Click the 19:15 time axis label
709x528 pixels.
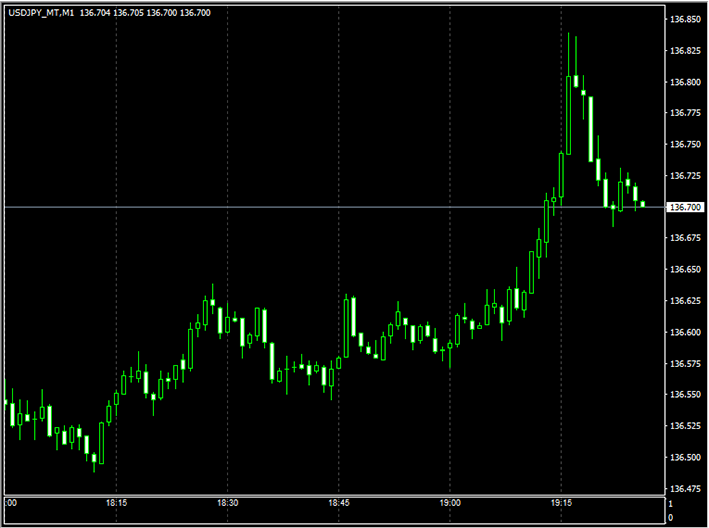tap(561, 503)
